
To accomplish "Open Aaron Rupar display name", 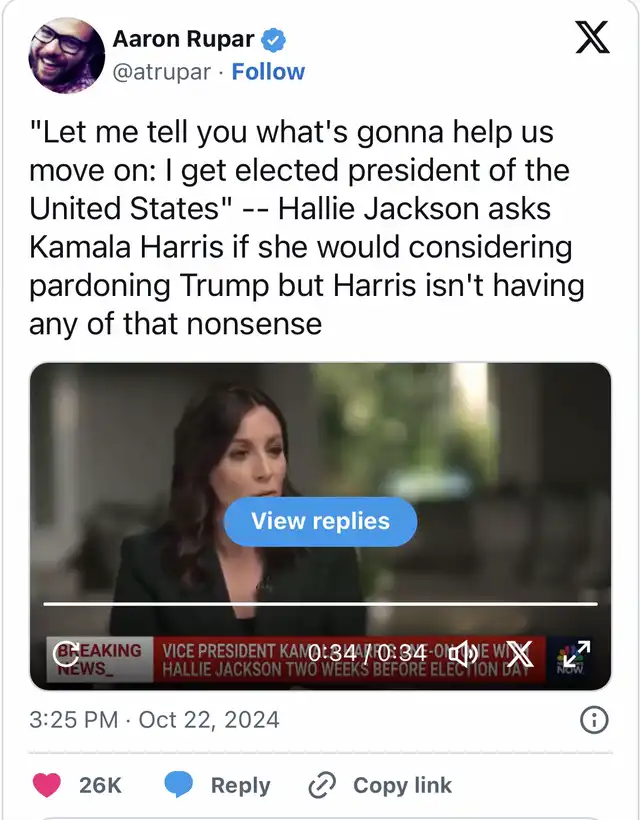I will tap(184, 39).
